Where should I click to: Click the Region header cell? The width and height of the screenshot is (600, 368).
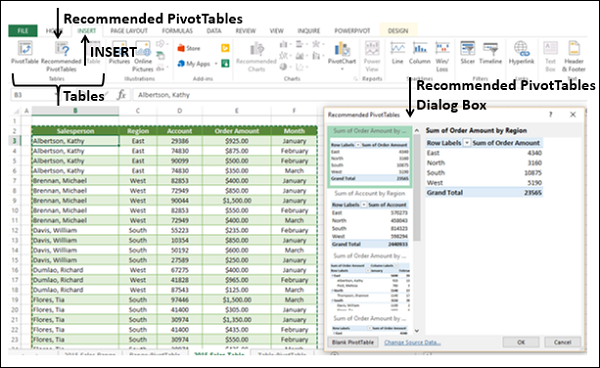click(x=138, y=131)
